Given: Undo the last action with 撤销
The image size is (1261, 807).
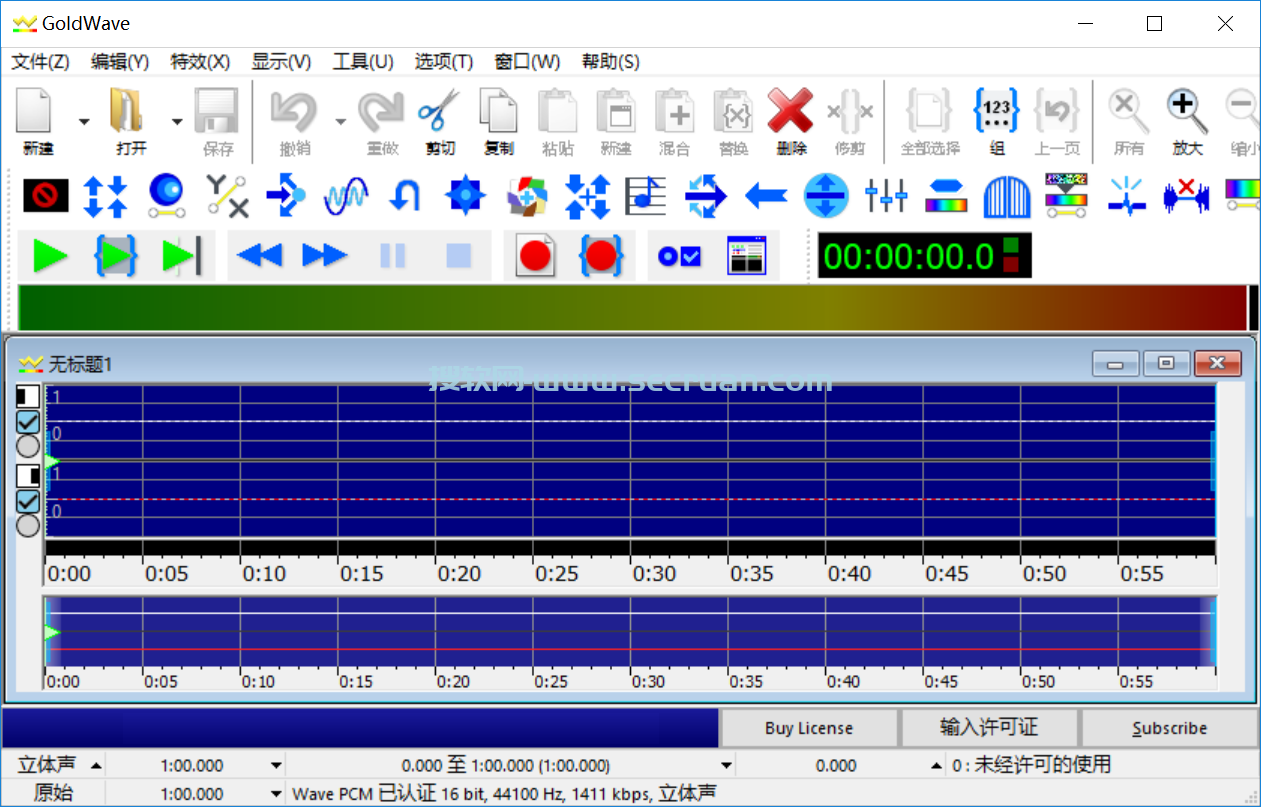Looking at the screenshot, I should pyautogui.click(x=294, y=121).
